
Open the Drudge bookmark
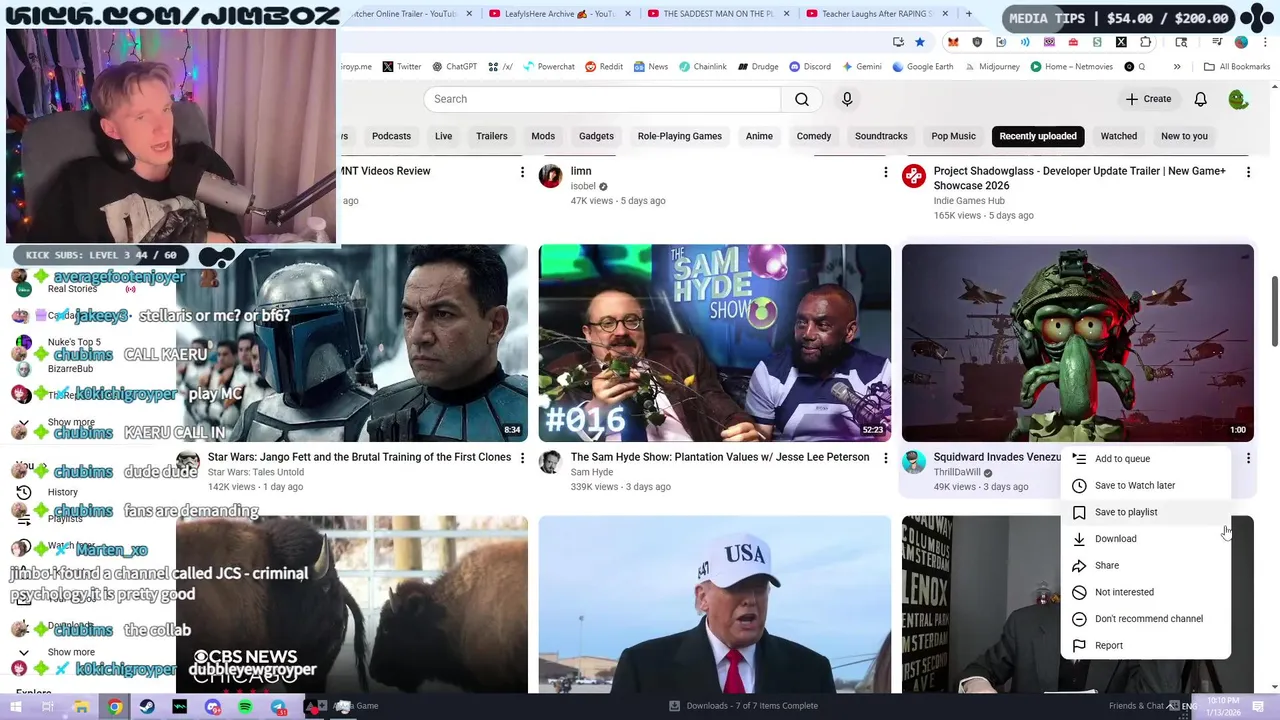(x=758, y=67)
